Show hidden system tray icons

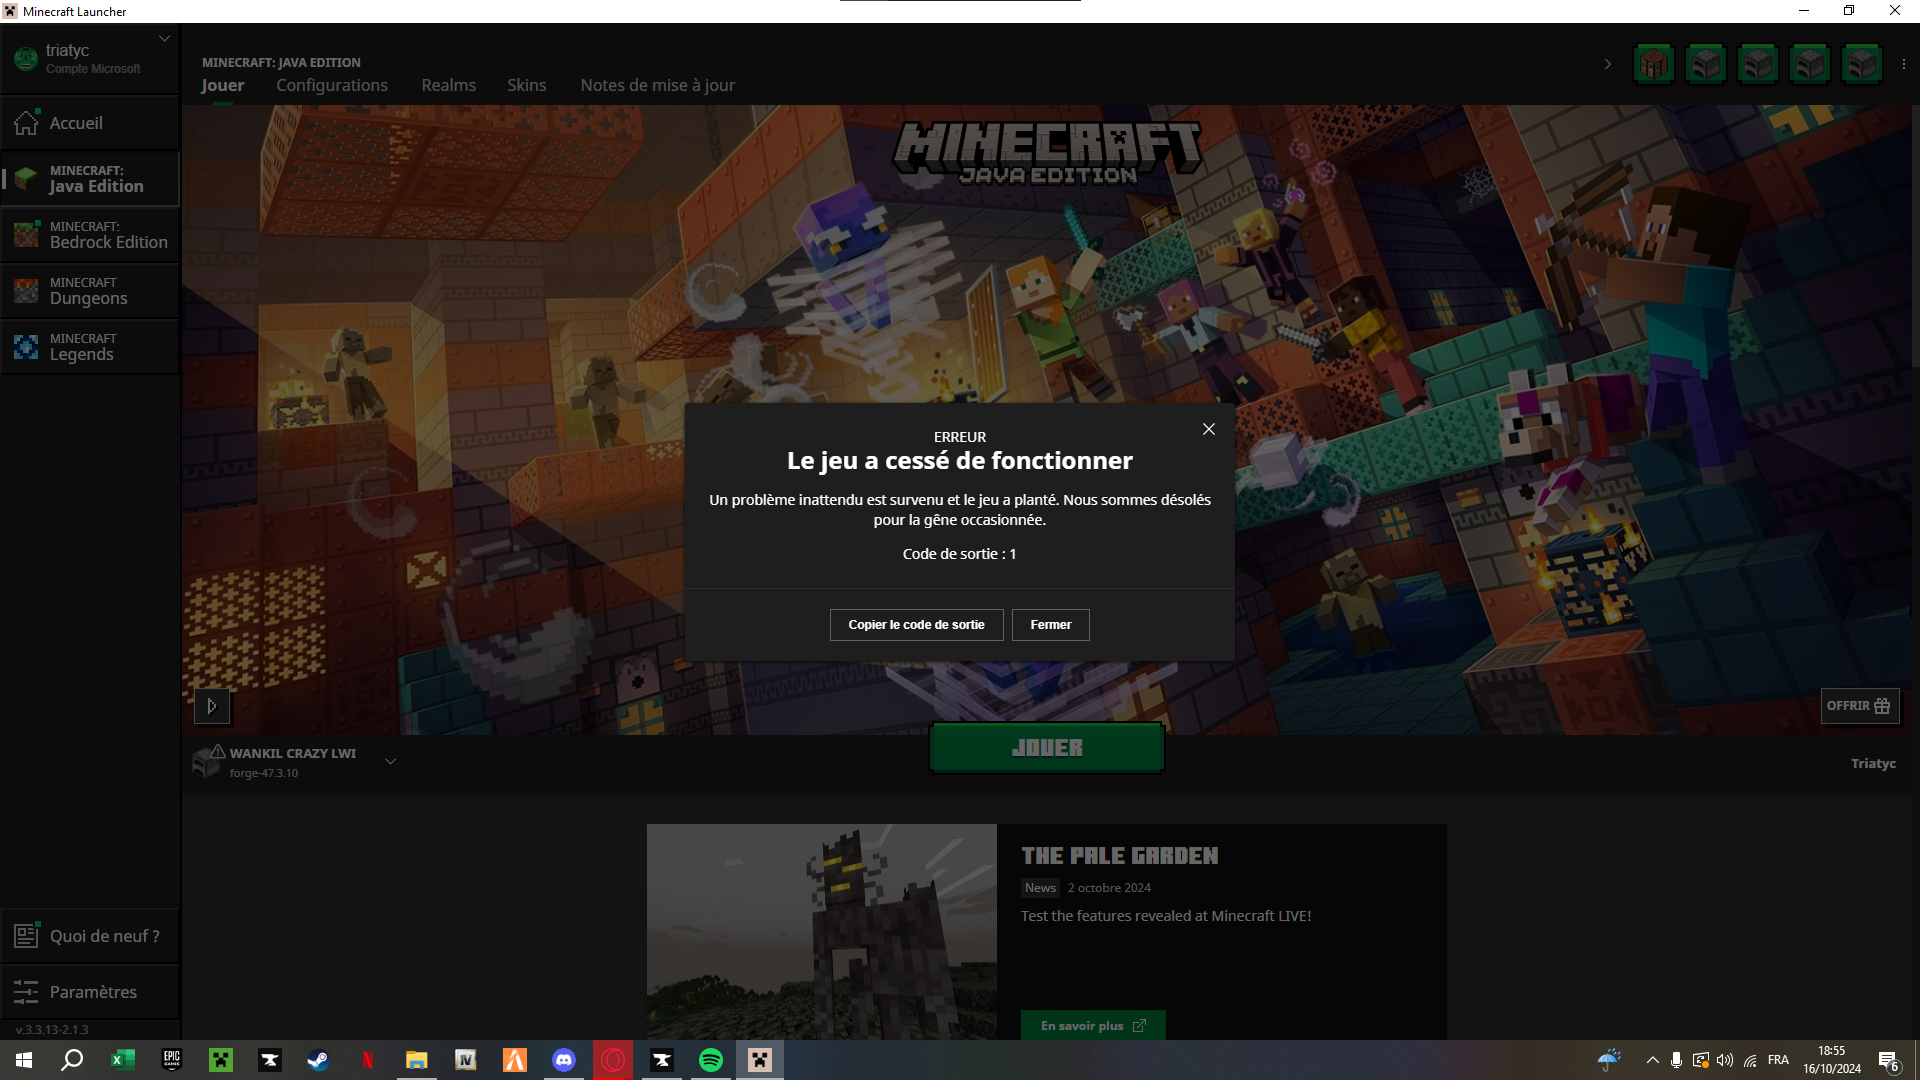point(1652,1060)
